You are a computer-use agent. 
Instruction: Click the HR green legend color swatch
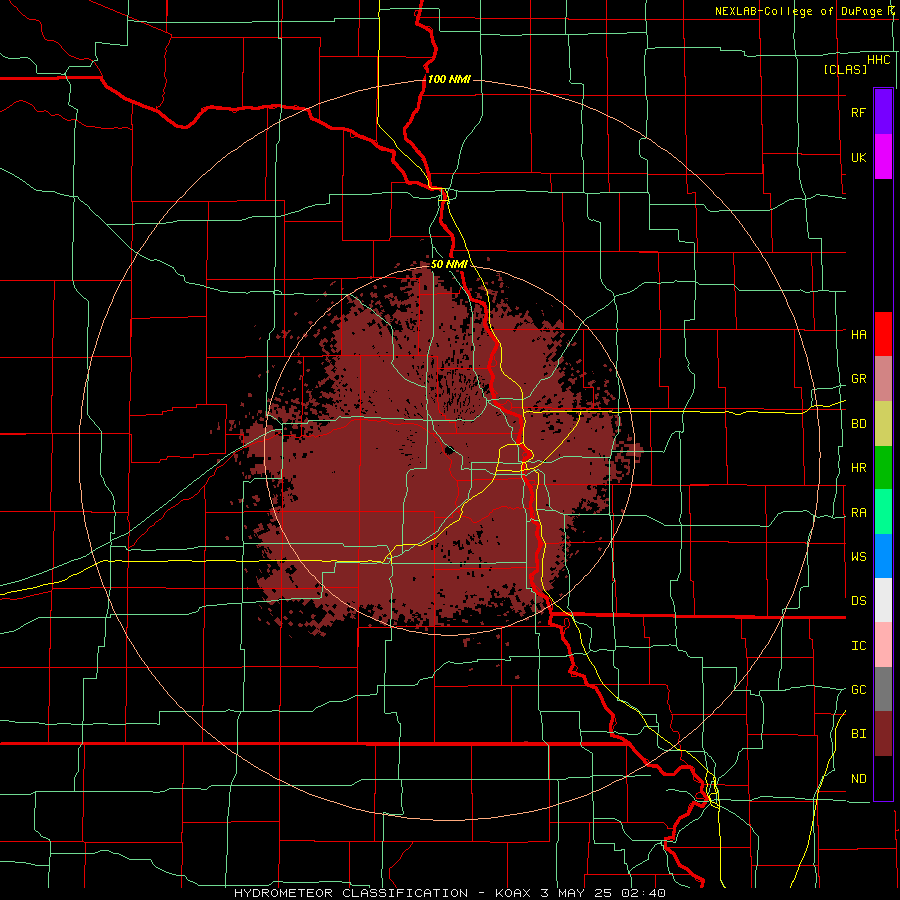(x=883, y=468)
